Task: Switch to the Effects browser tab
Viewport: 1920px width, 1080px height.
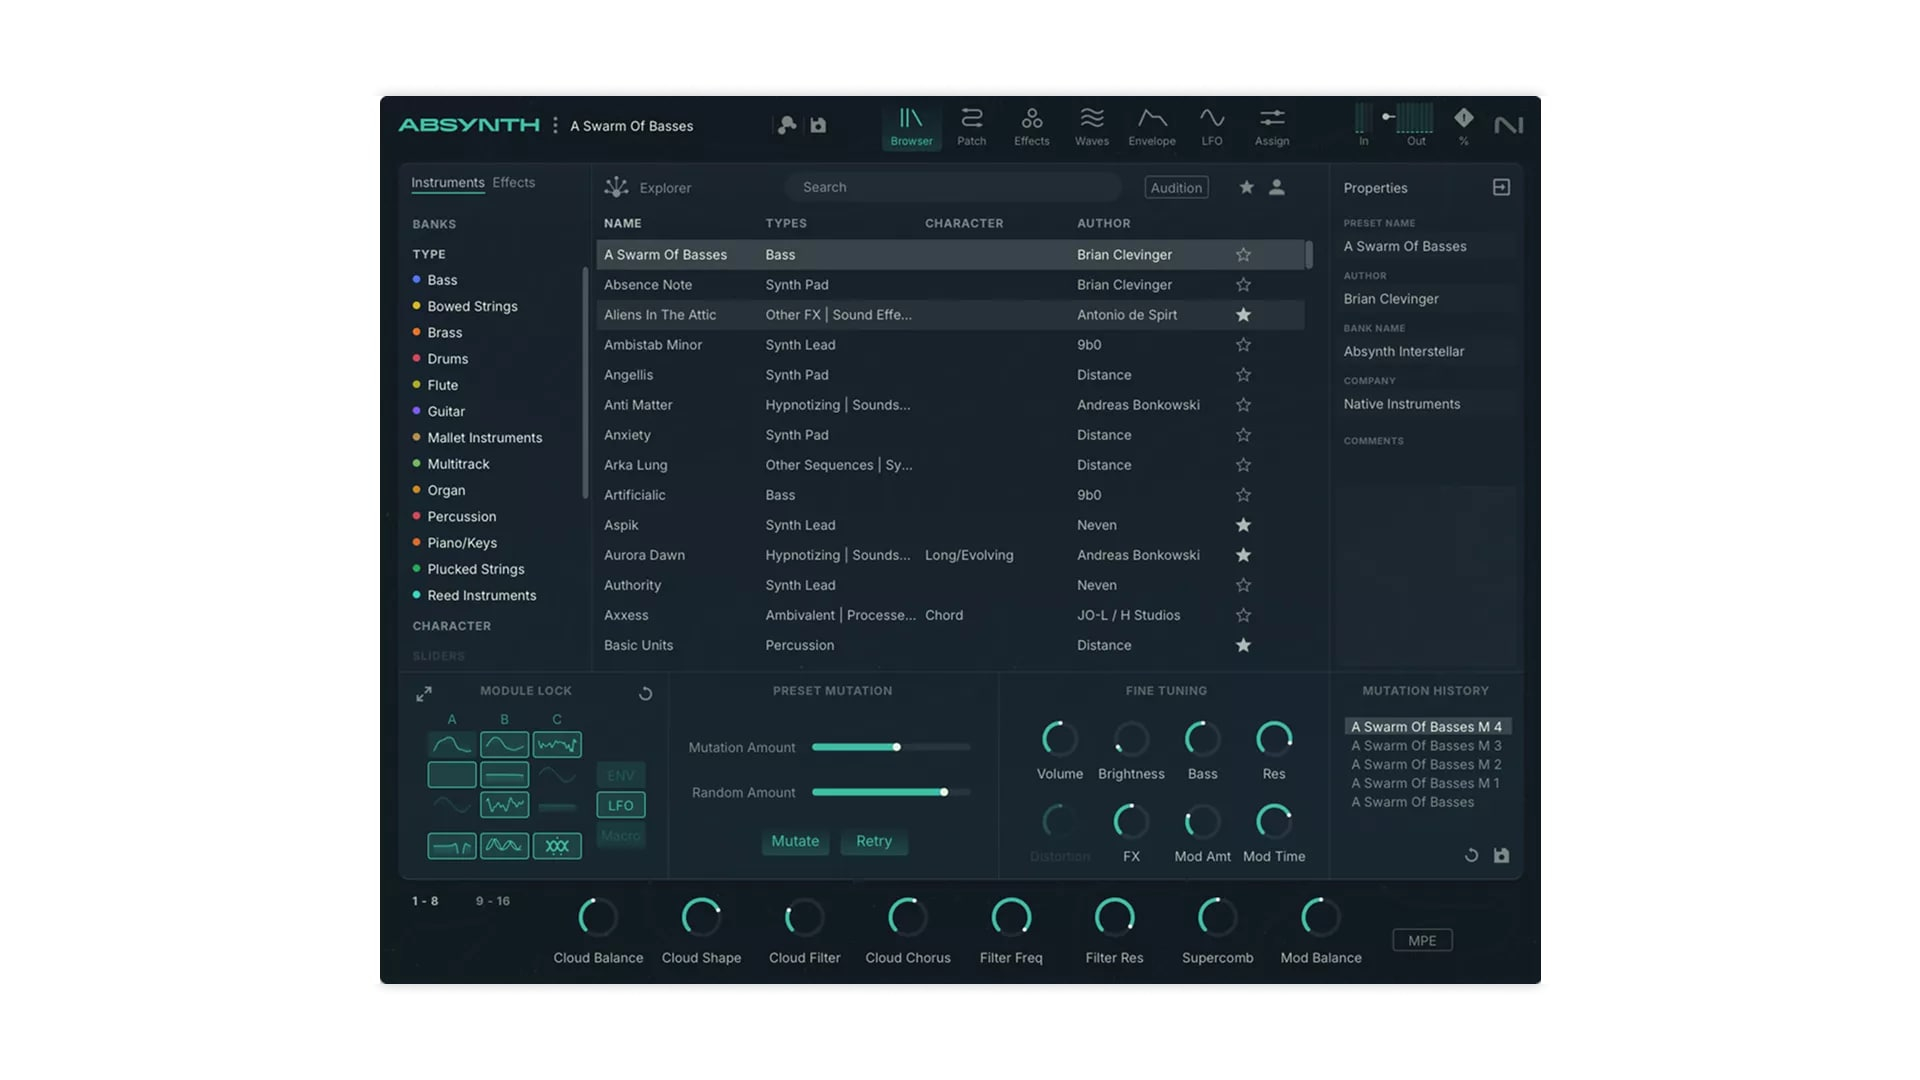Action: (x=513, y=182)
